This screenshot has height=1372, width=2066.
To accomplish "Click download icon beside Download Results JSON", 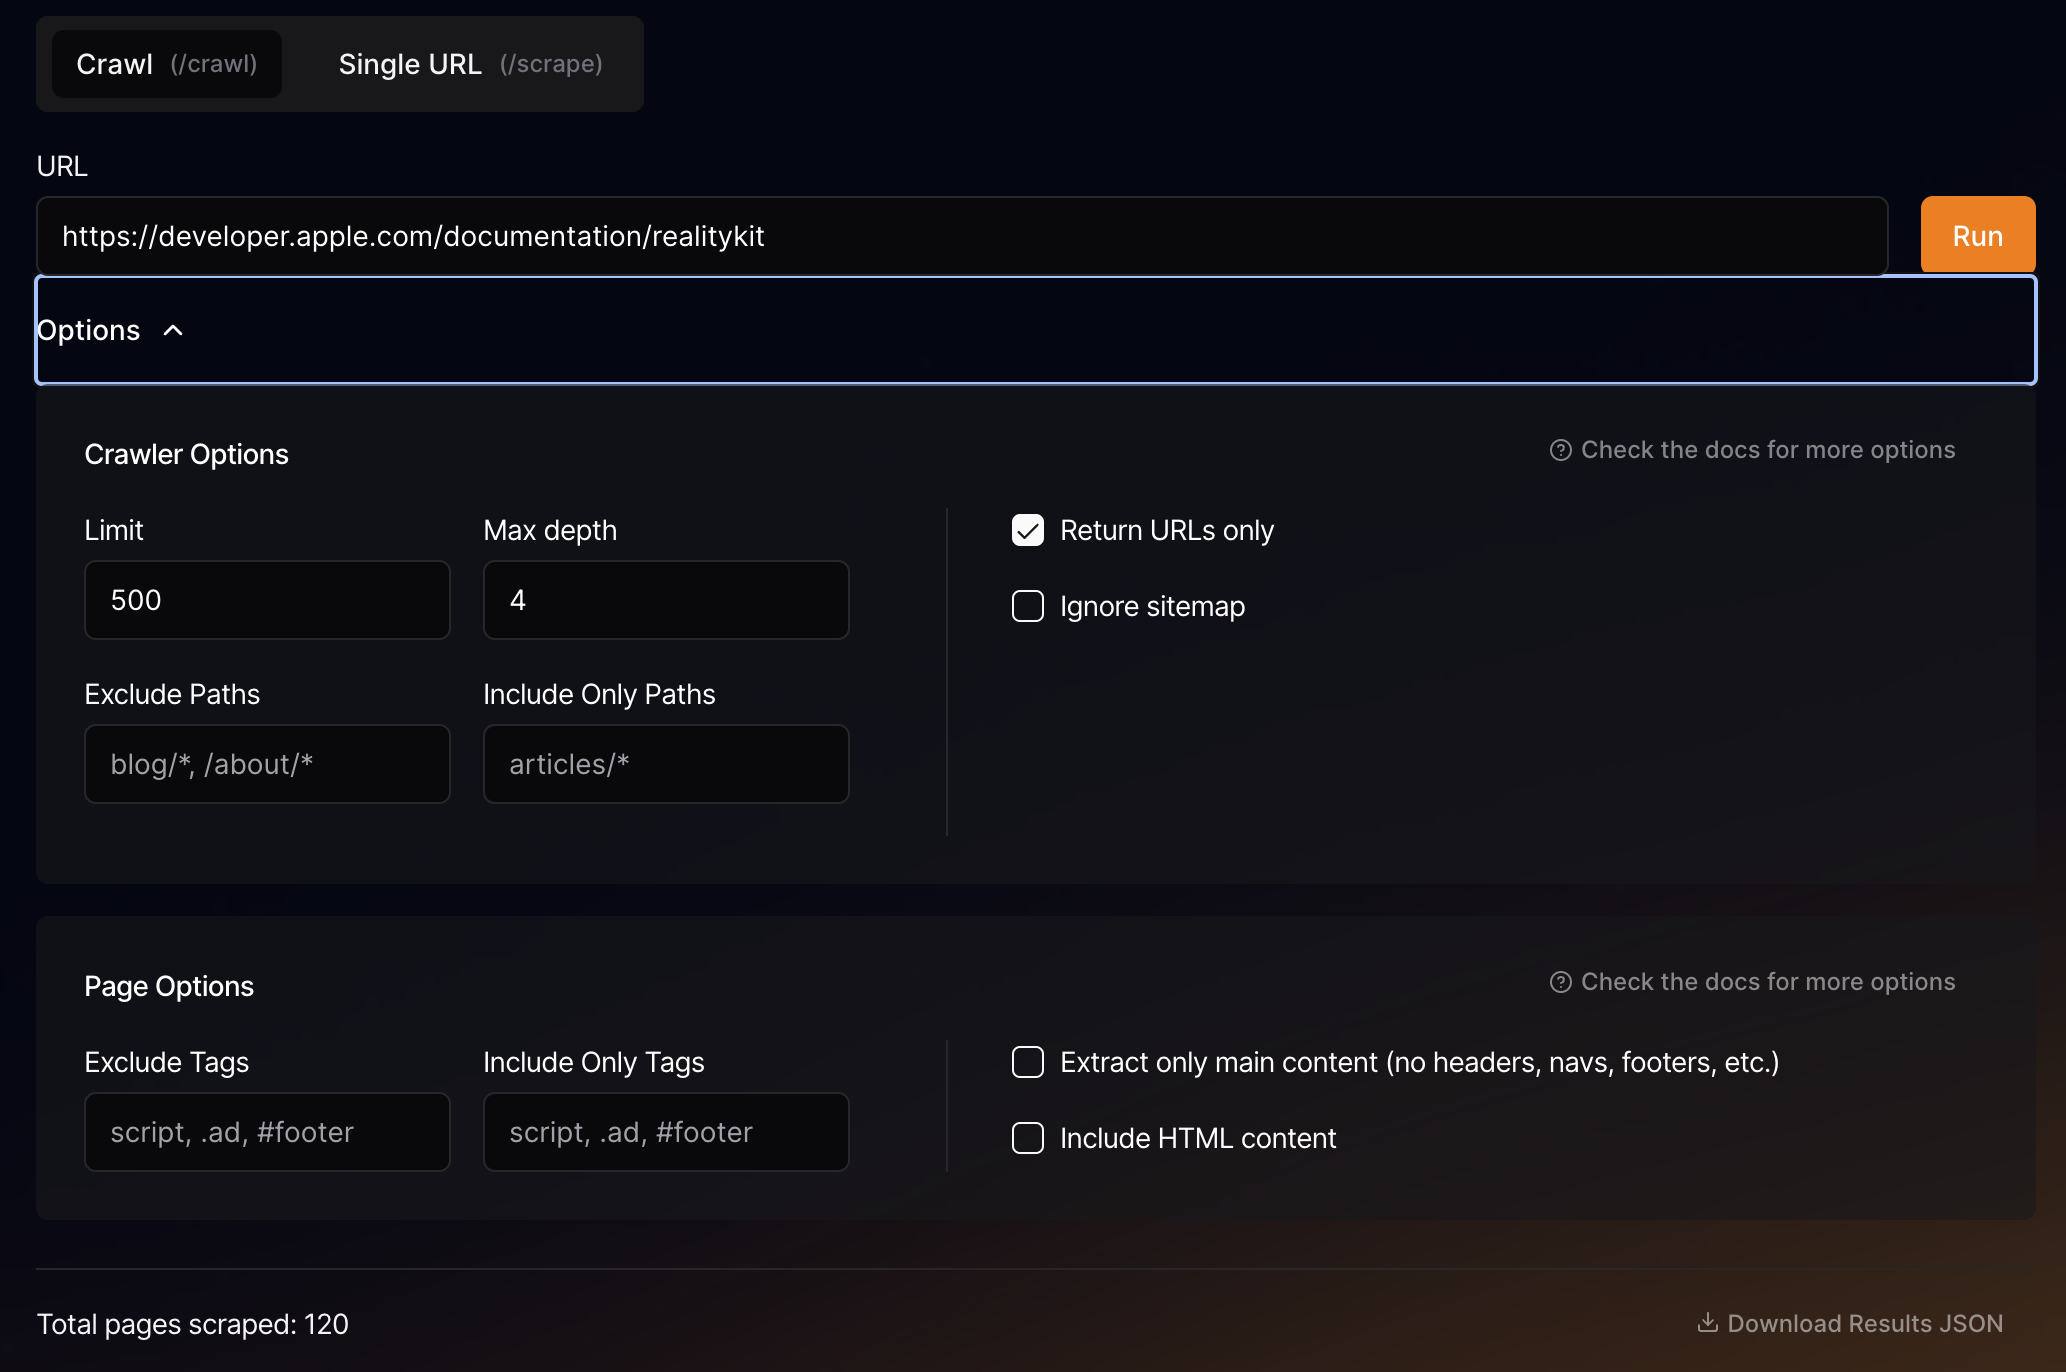I will pyautogui.click(x=1707, y=1323).
